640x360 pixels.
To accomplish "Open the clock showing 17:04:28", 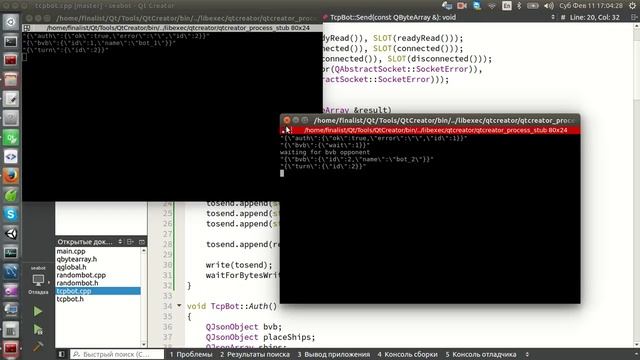I will point(591,6).
